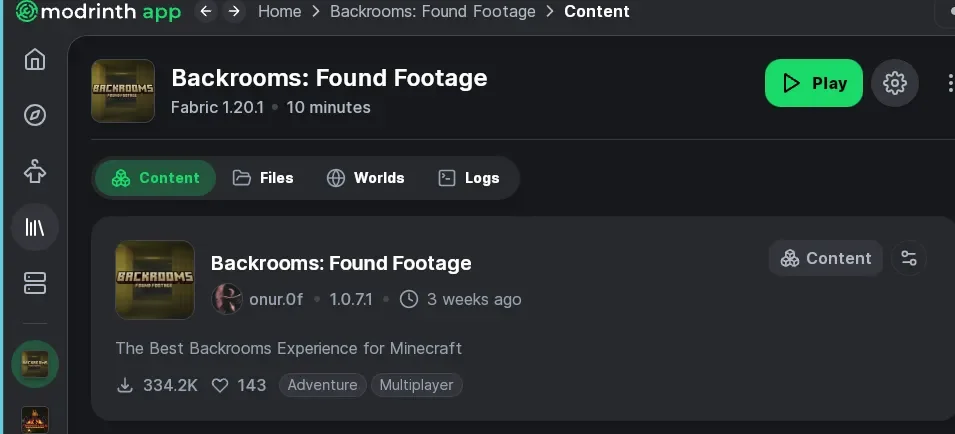
Task: Click the Content button on modpack card
Action: tap(826, 258)
